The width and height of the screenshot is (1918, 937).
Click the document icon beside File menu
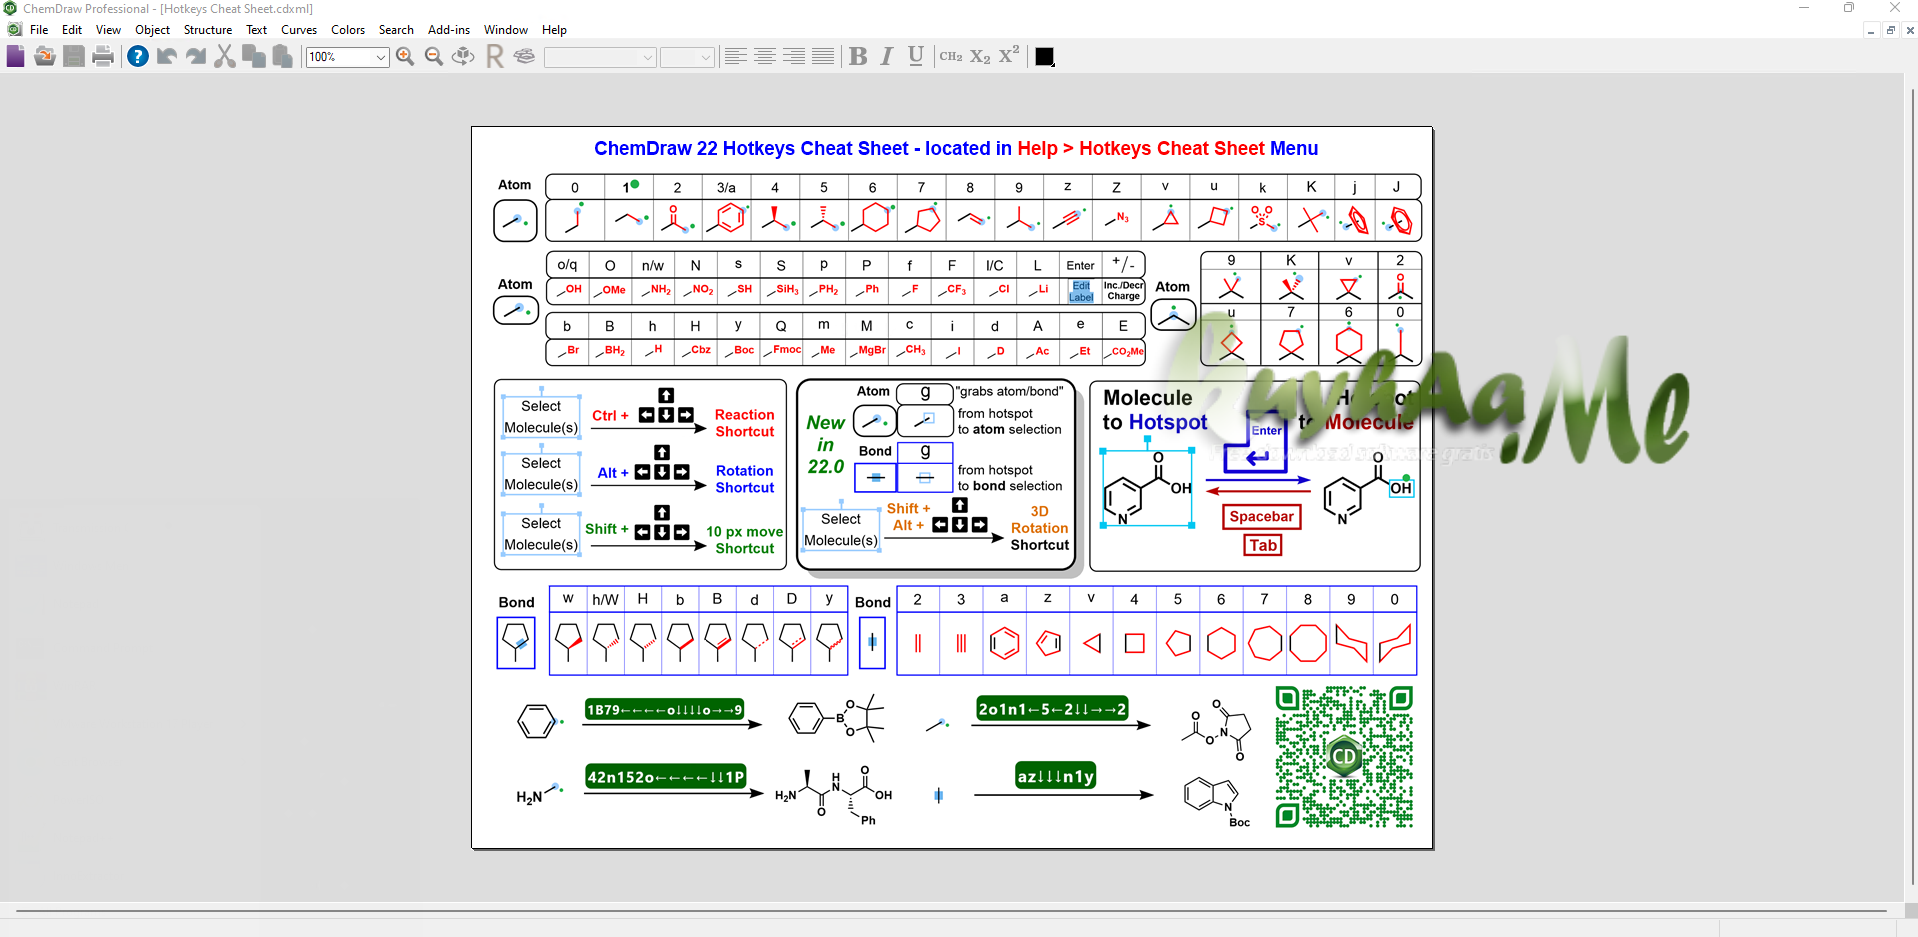tap(14, 30)
